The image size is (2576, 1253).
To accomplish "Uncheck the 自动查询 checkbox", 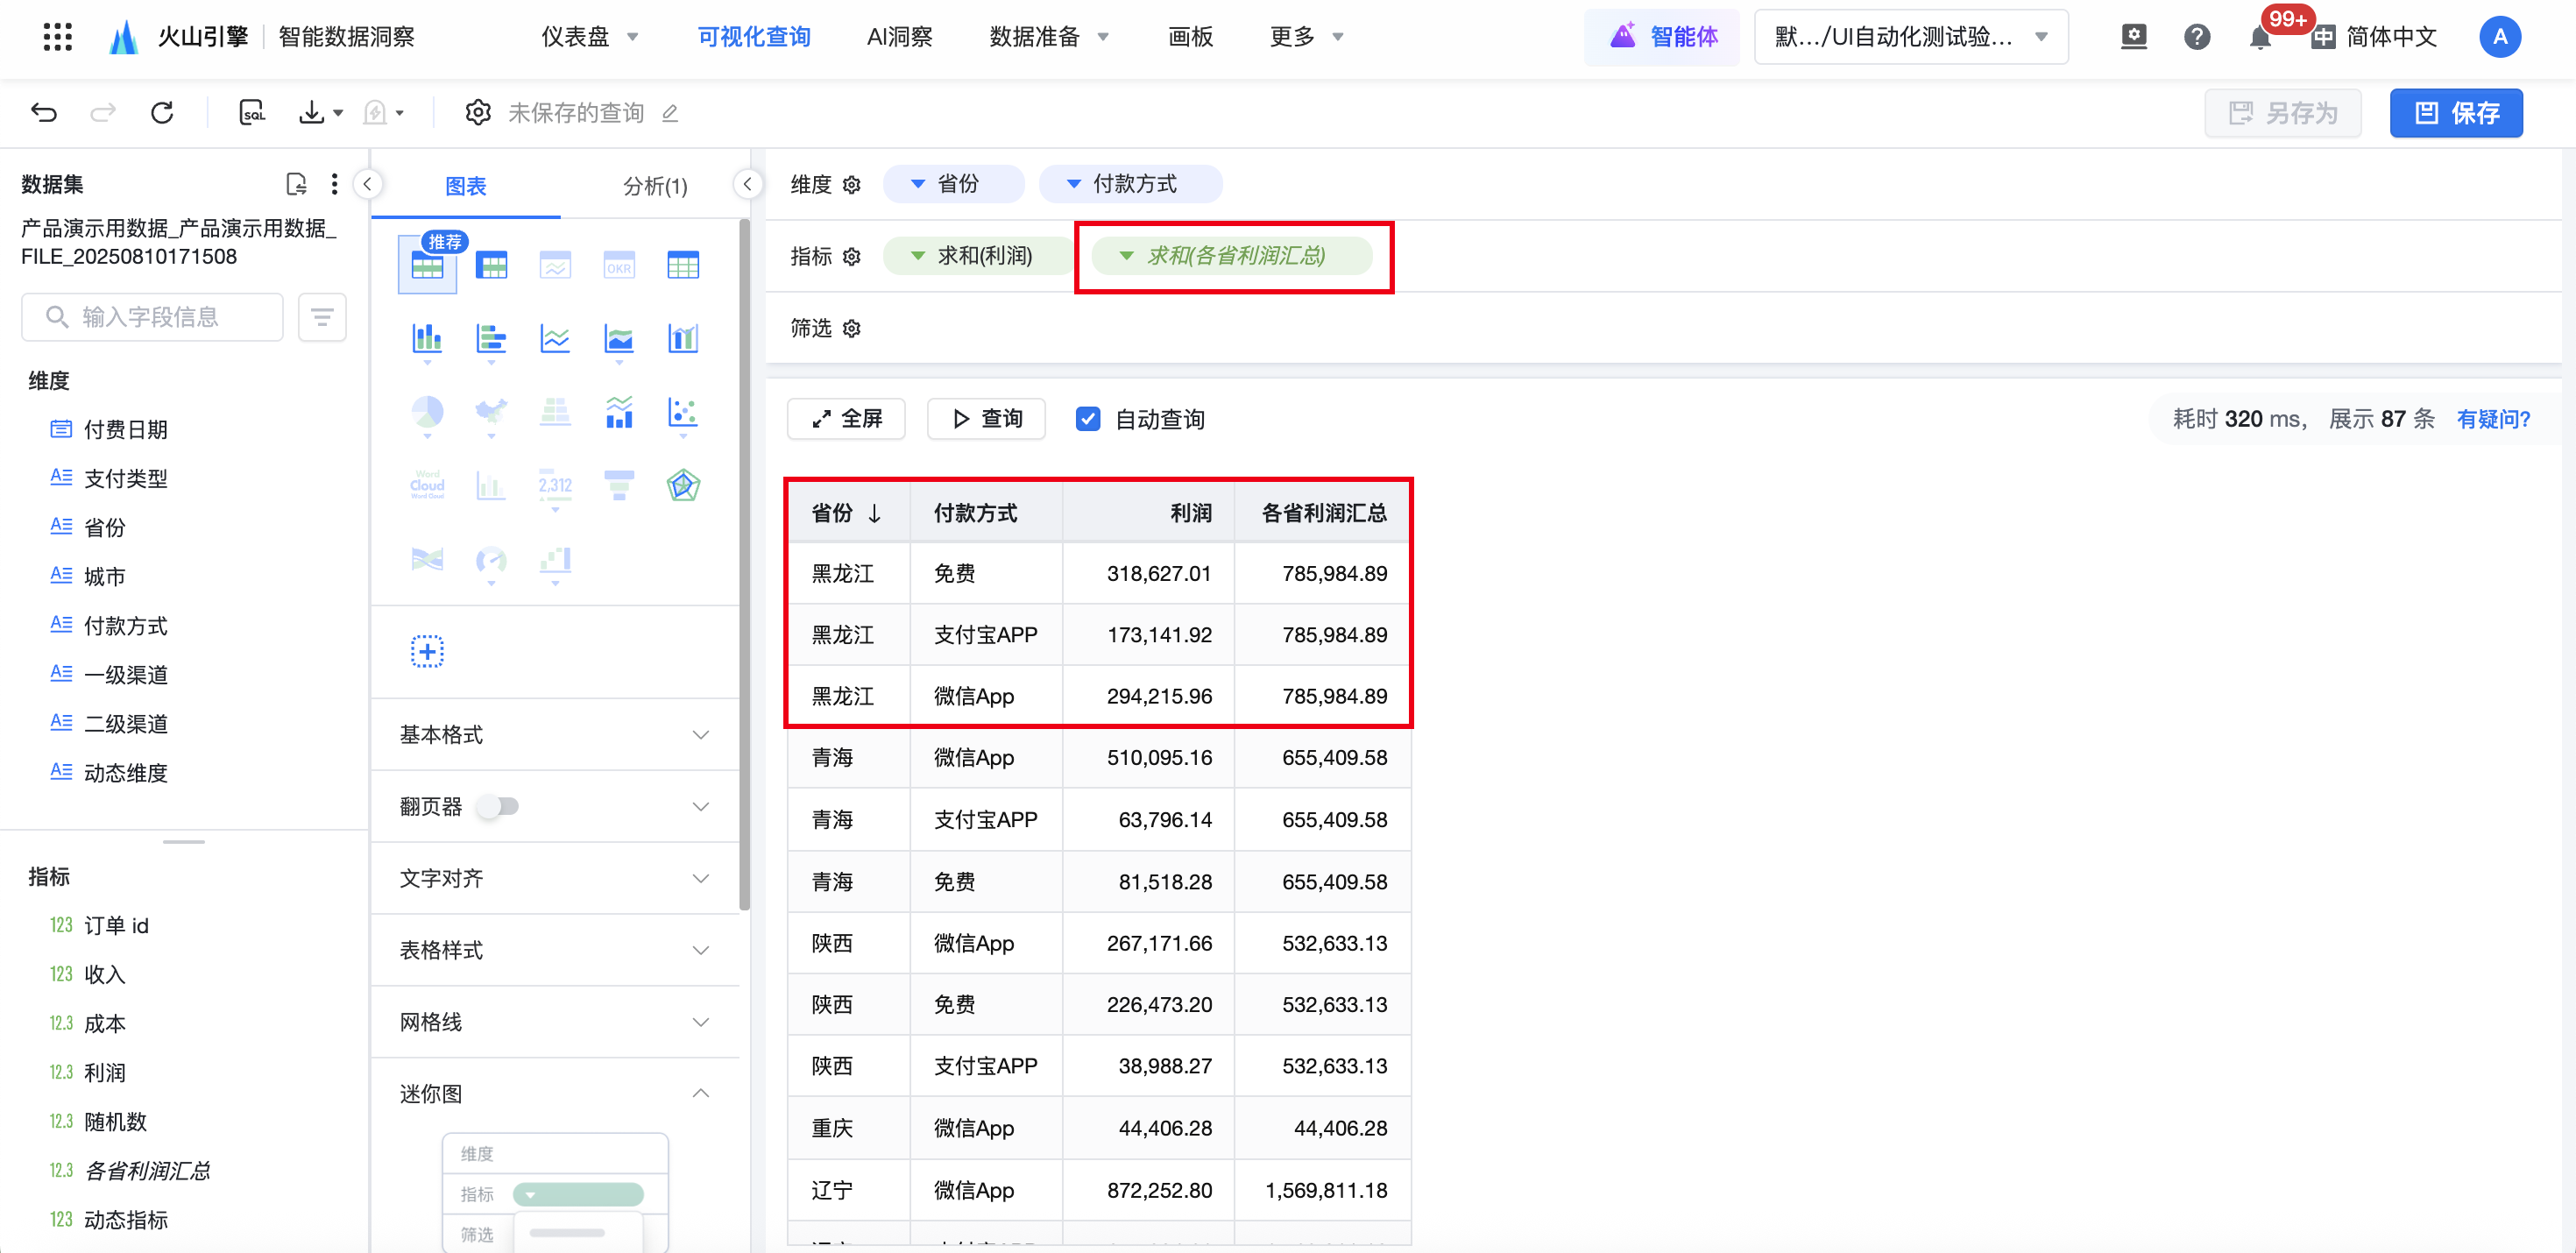I will click(1088, 419).
